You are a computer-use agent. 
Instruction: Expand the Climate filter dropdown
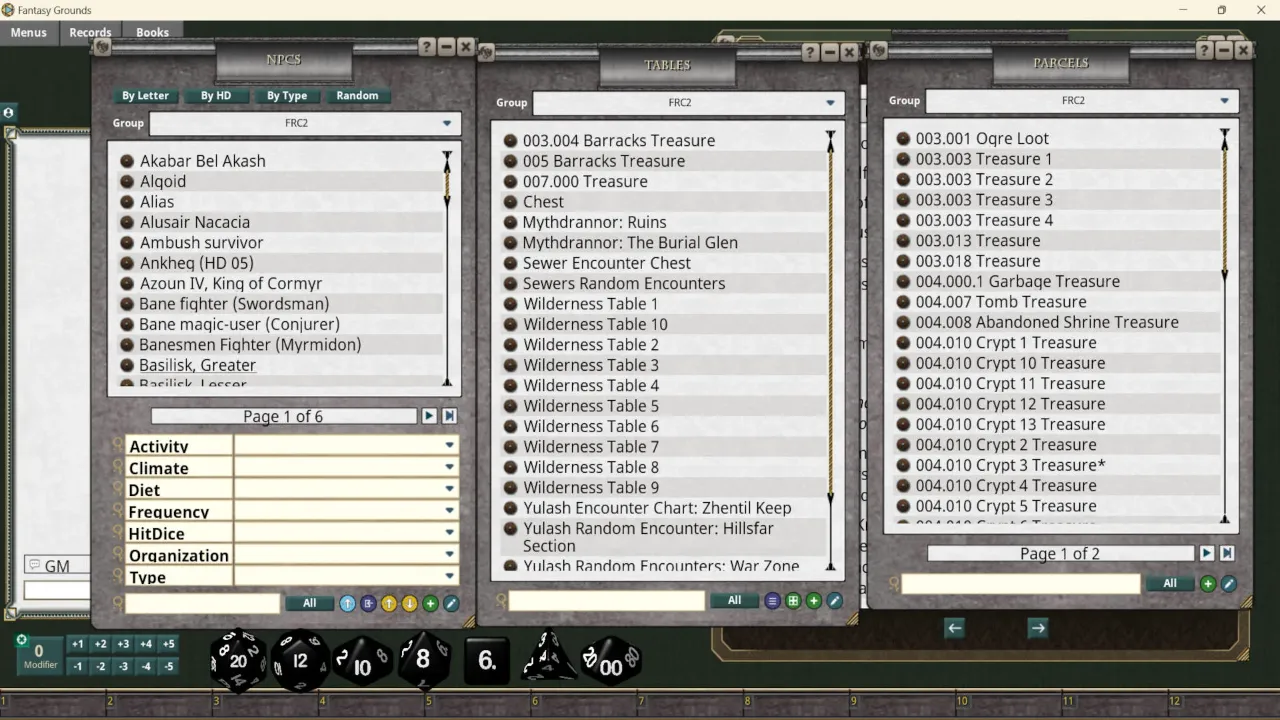point(449,467)
